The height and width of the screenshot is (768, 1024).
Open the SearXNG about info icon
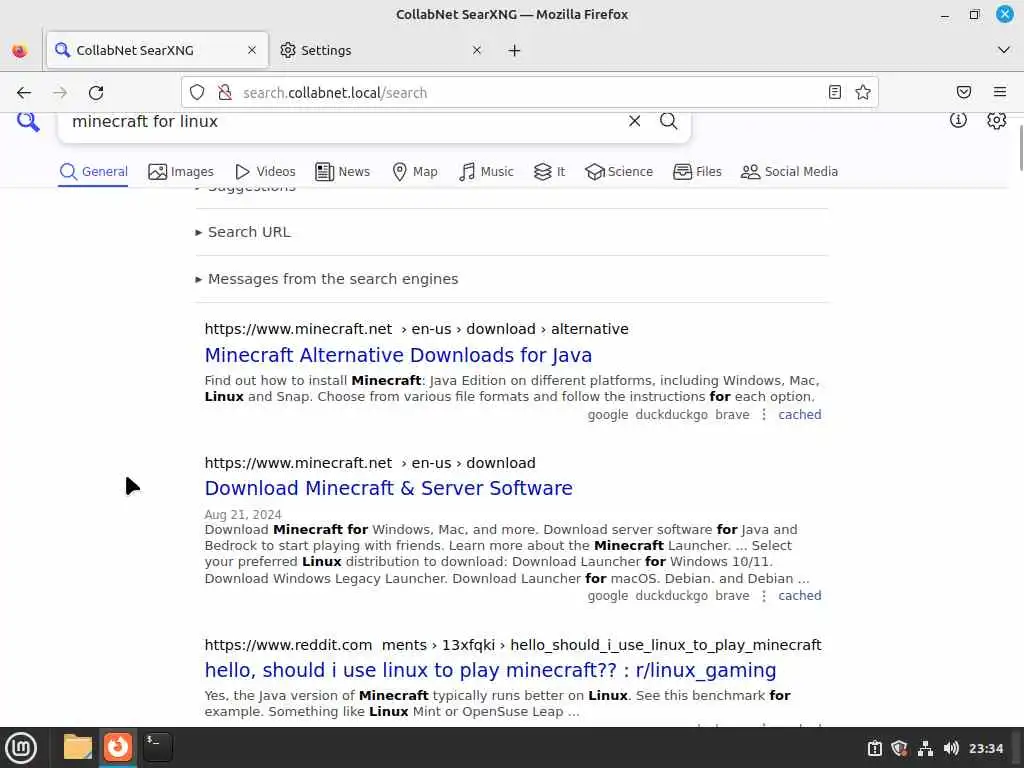(958, 120)
